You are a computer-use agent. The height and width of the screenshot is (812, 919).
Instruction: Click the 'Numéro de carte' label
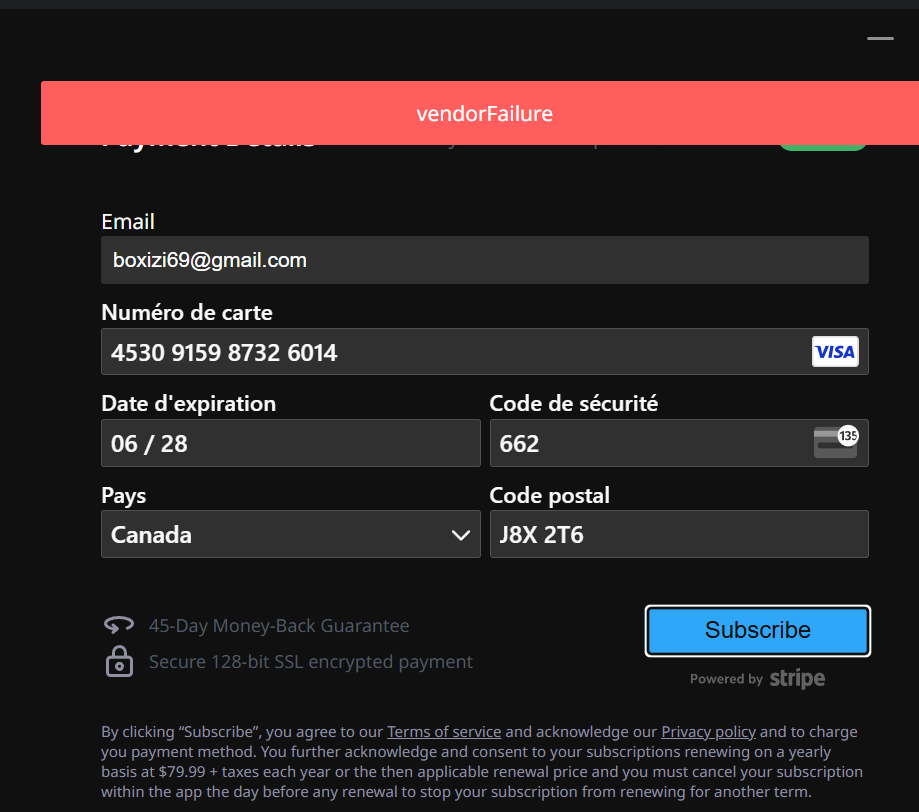(x=187, y=312)
